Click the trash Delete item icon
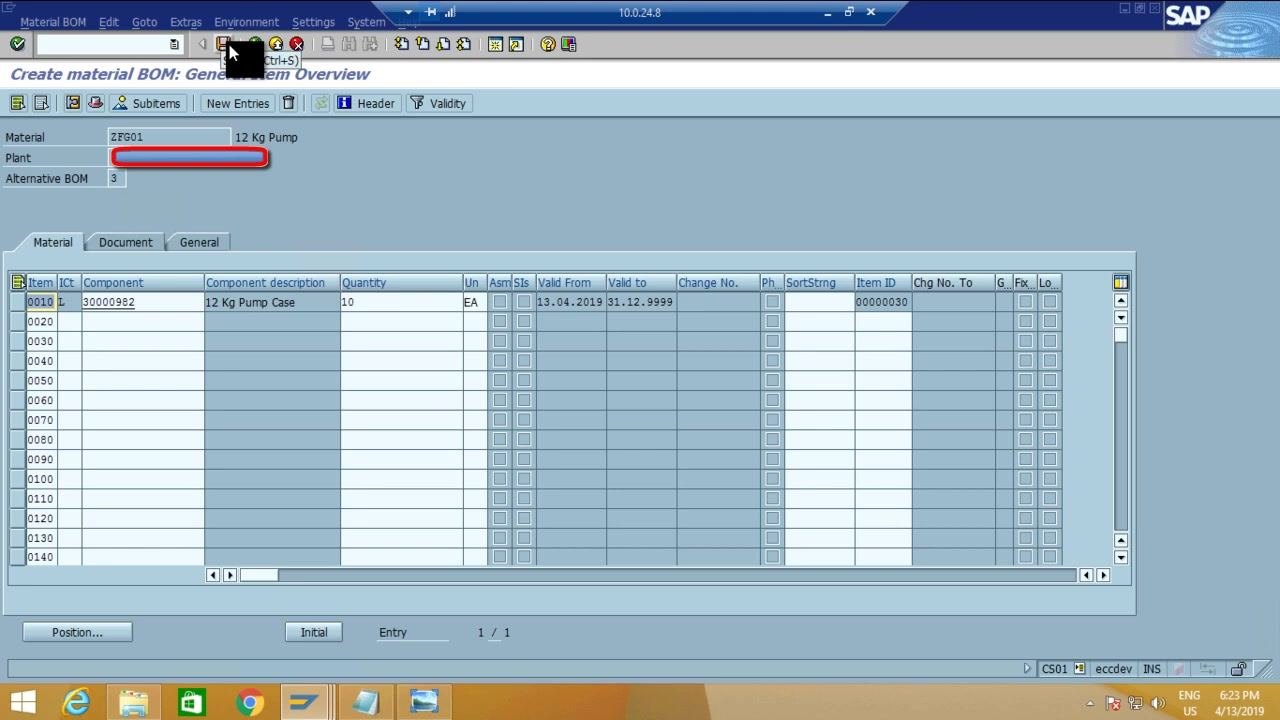1280x720 pixels. point(289,103)
